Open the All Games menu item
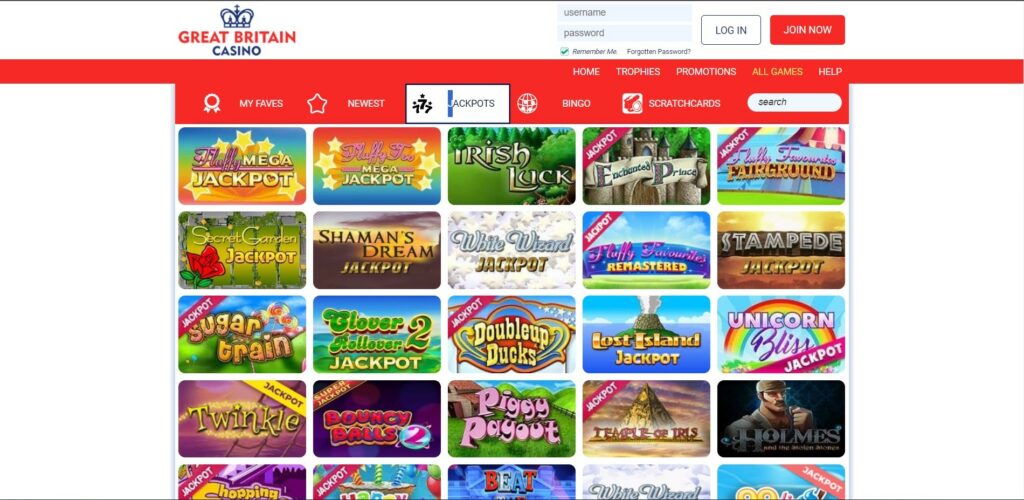The height and width of the screenshot is (500, 1024). (777, 72)
